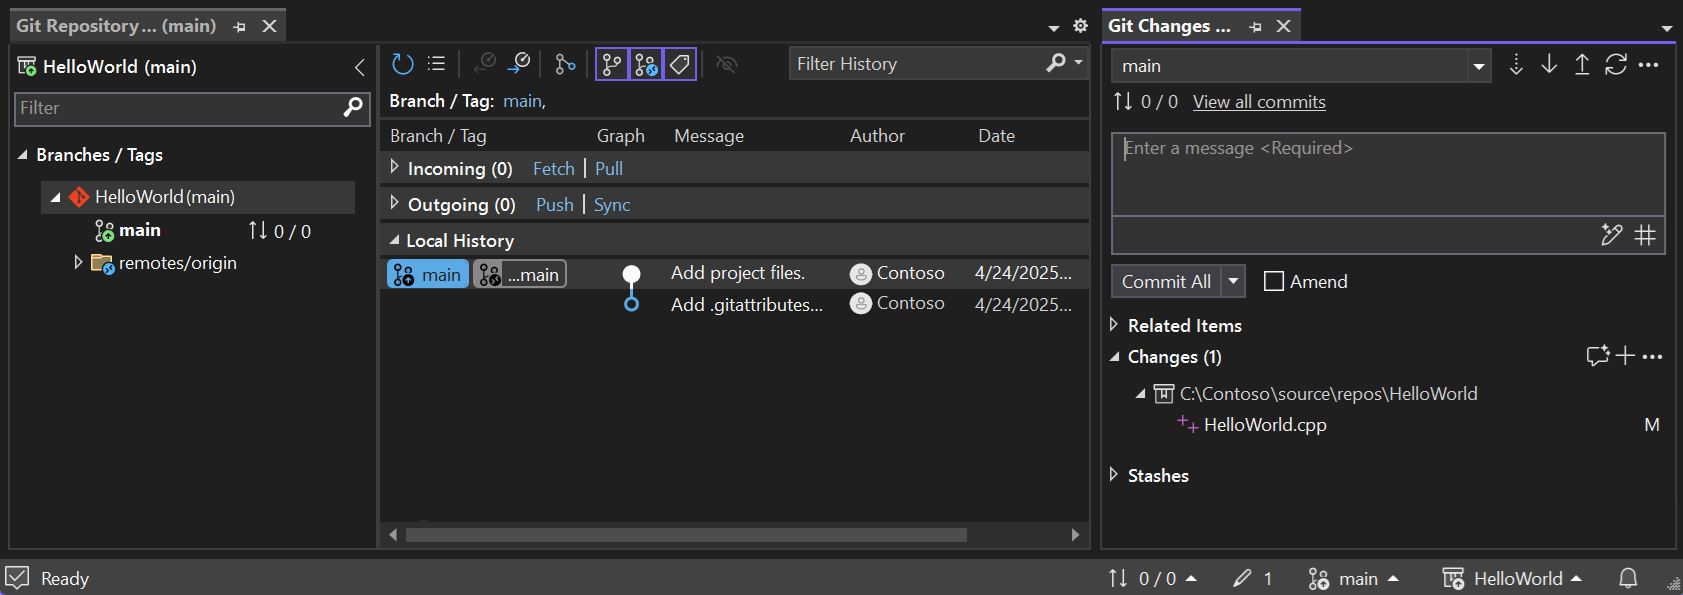
Task: Click the Refresh icon in history toolbar
Action: pyautogui.click(x=402, y=64)
